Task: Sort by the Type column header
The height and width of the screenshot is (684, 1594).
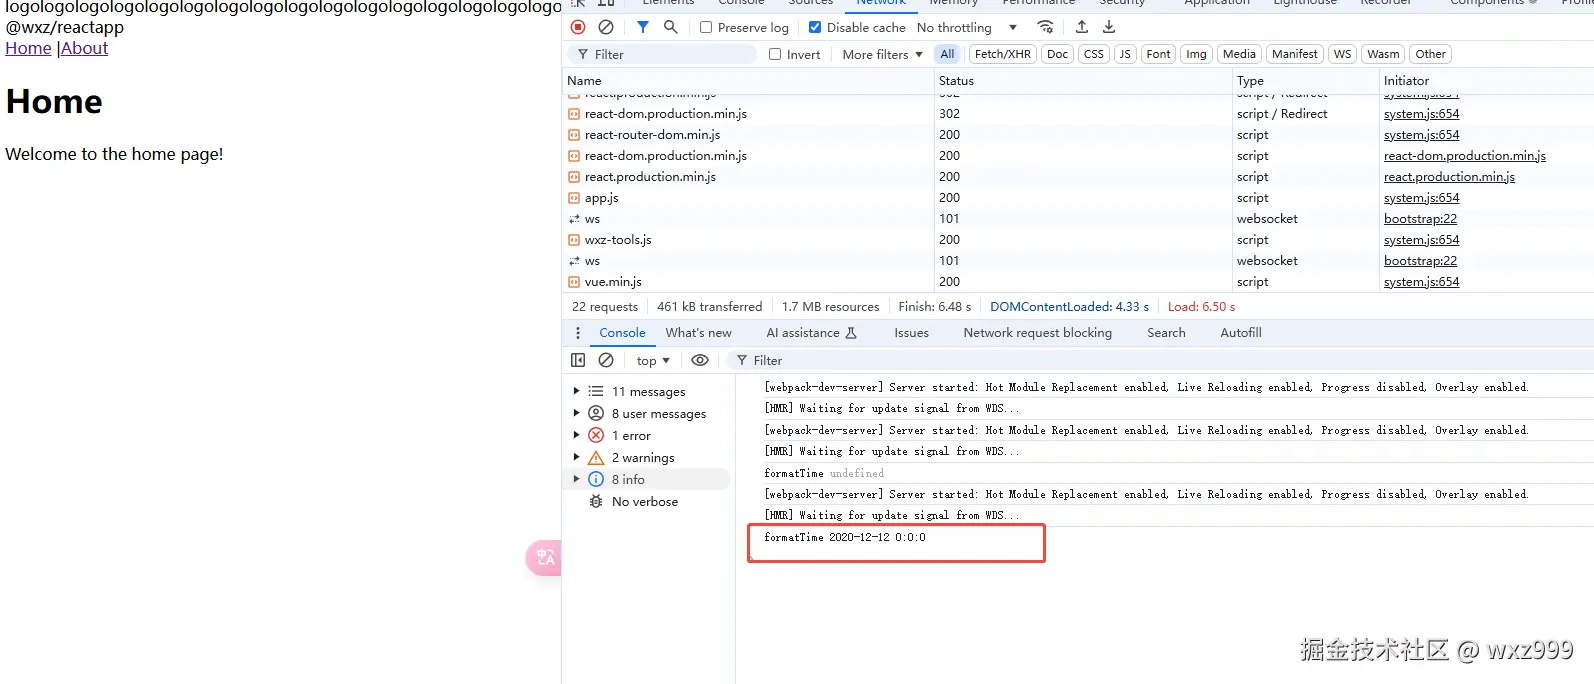Action: 1305,80
